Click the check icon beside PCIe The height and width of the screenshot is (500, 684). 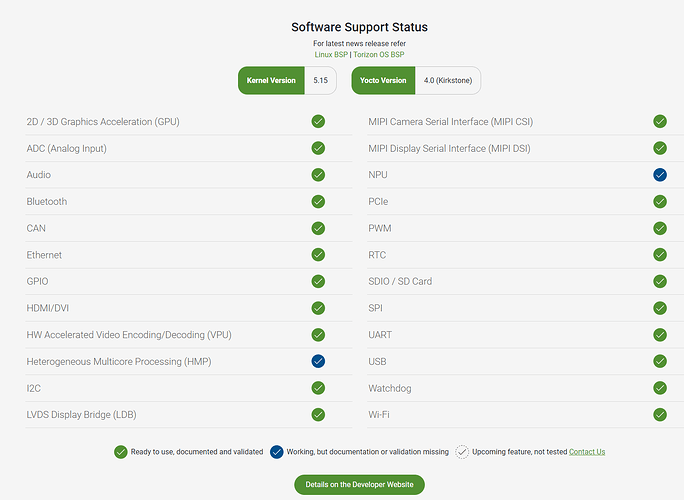coord(660,202)
